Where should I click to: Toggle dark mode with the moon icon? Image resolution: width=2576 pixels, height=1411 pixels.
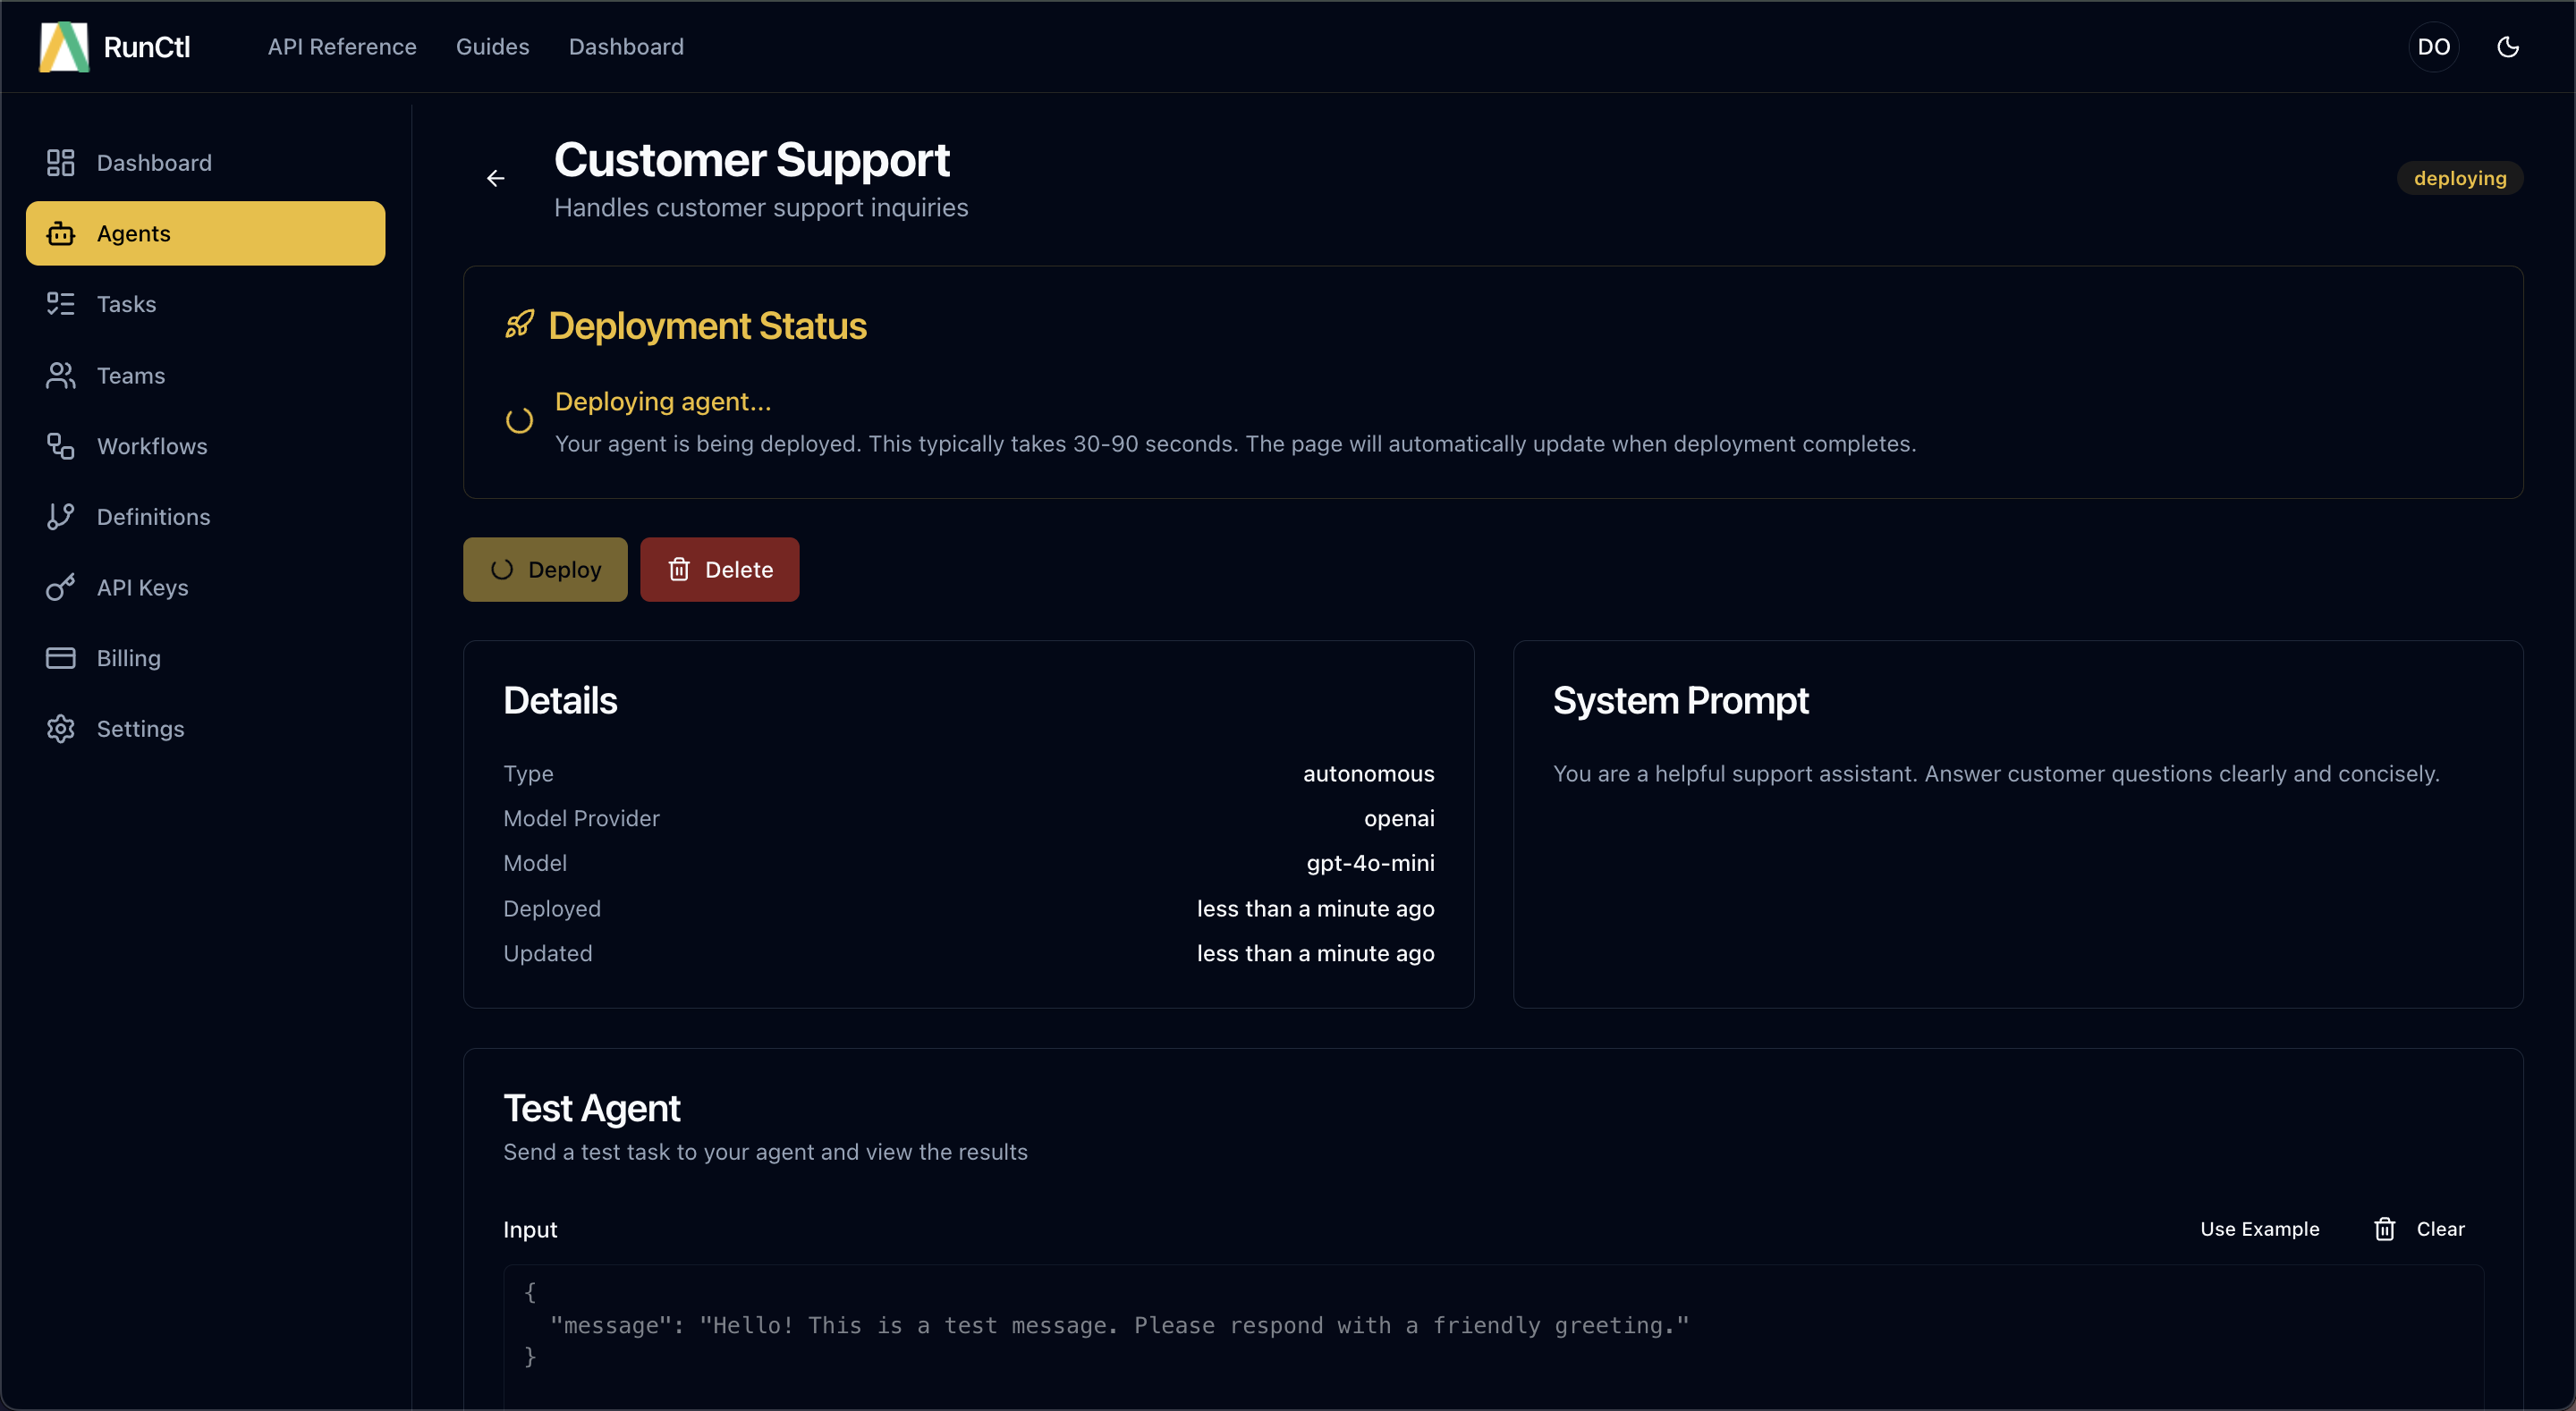click(x=2509, y=46)
